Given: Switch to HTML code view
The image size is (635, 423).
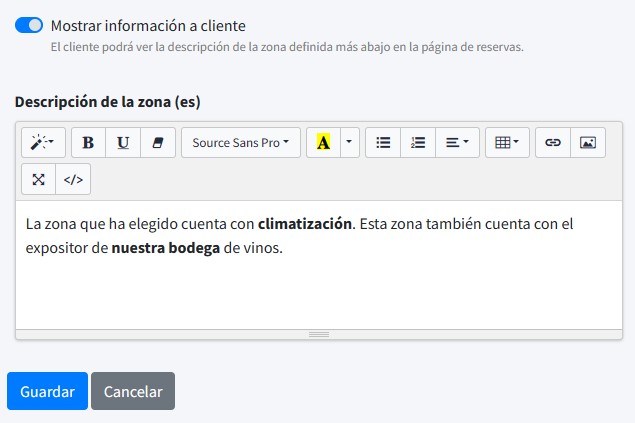Looking at the screenshot, I should coord(73,180).
